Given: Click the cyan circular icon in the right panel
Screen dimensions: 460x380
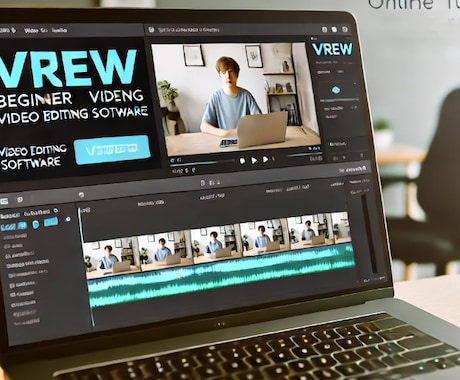Looking at the screenshot, I should click(336, 90).
